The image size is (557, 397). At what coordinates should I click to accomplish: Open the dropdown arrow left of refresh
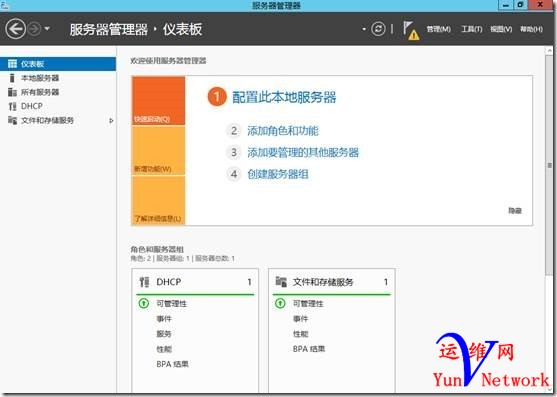coord(364,29)
